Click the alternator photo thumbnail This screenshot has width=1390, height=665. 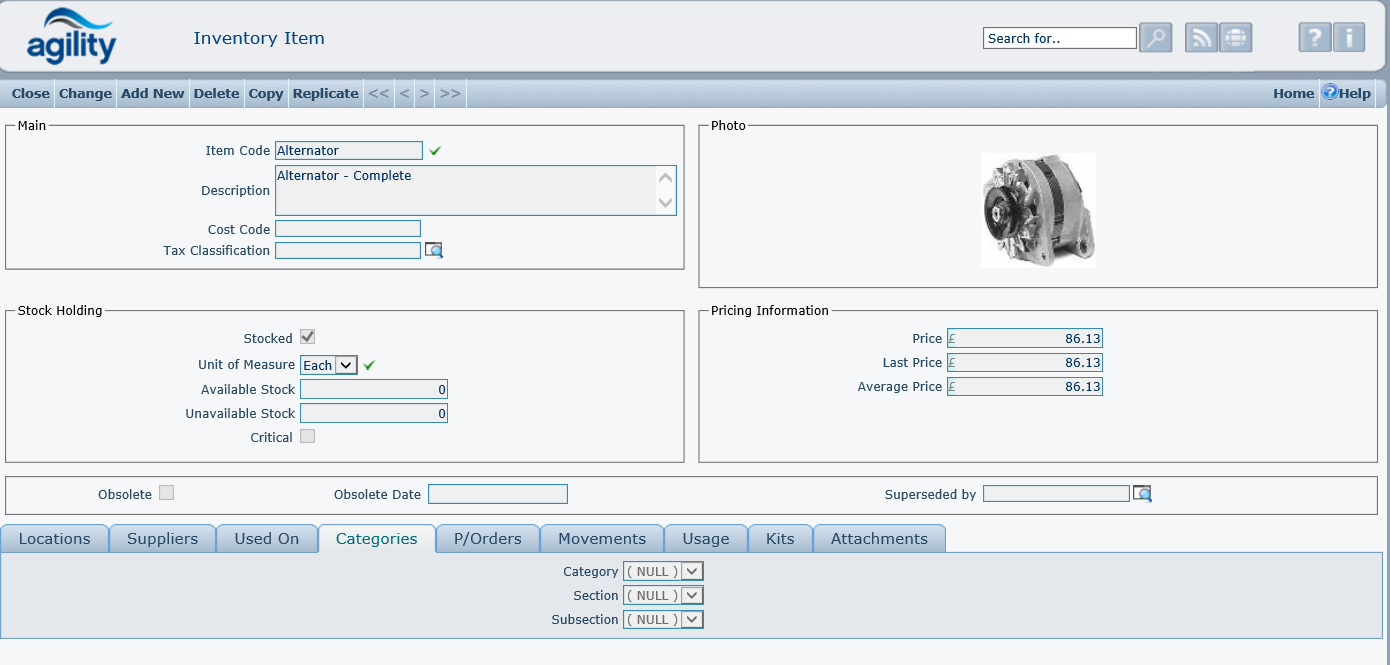[x=1038, y=210]
